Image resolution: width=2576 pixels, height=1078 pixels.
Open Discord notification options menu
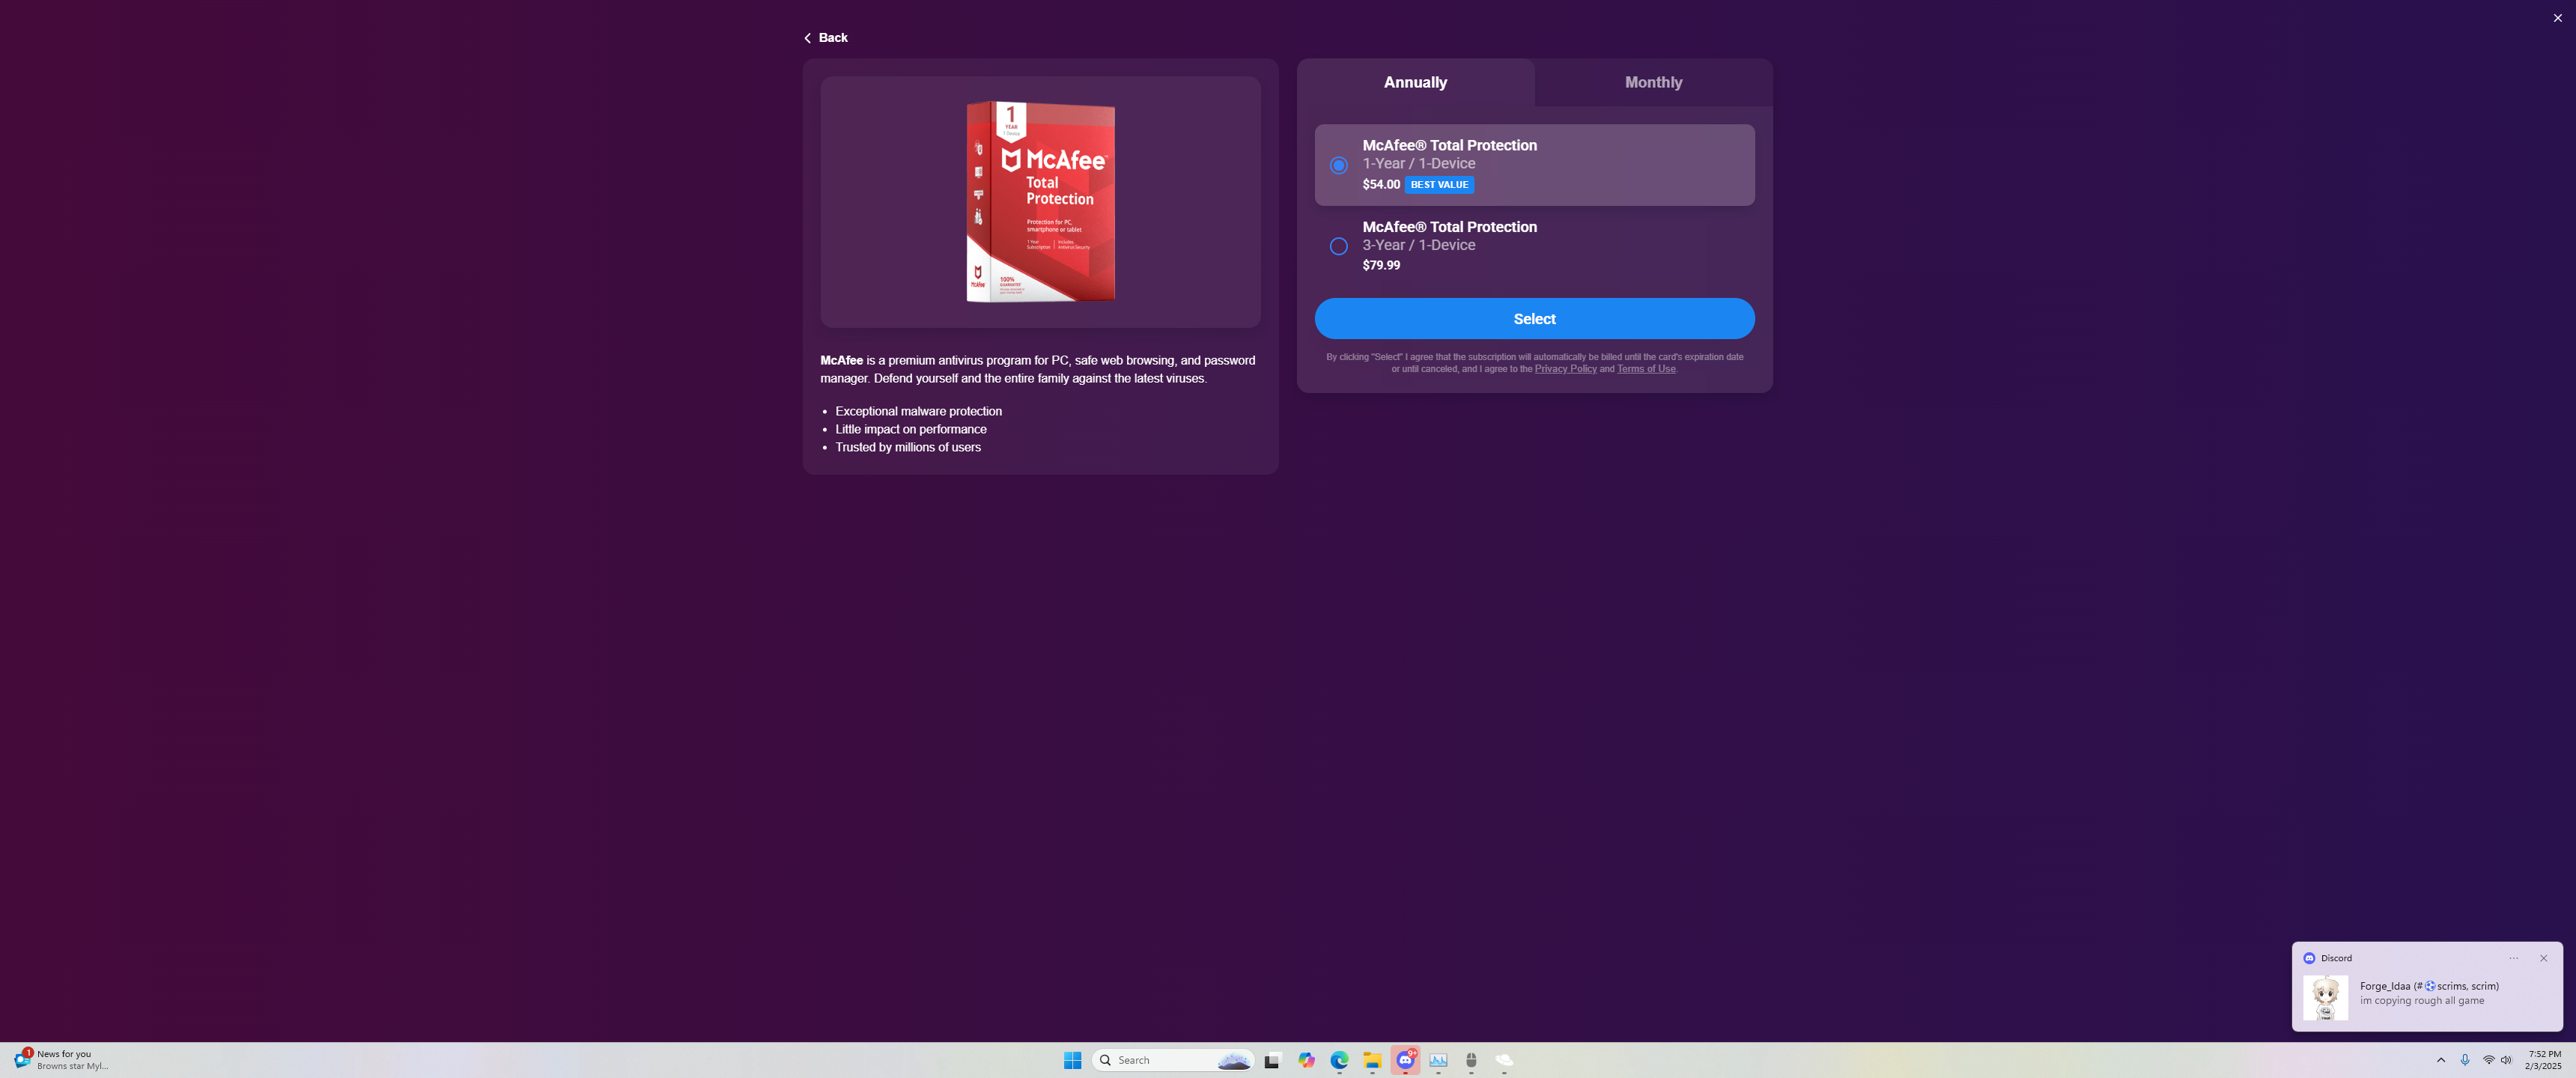tap(2513, 958)
